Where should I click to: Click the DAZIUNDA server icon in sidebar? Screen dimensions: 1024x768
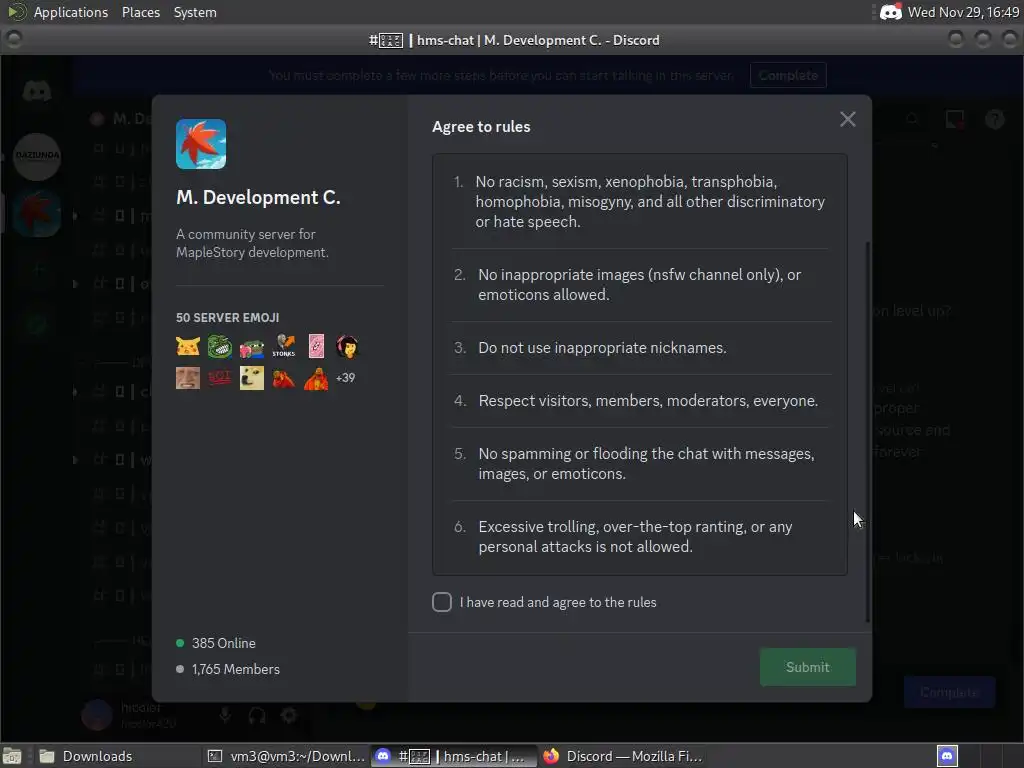coord(37,155)
